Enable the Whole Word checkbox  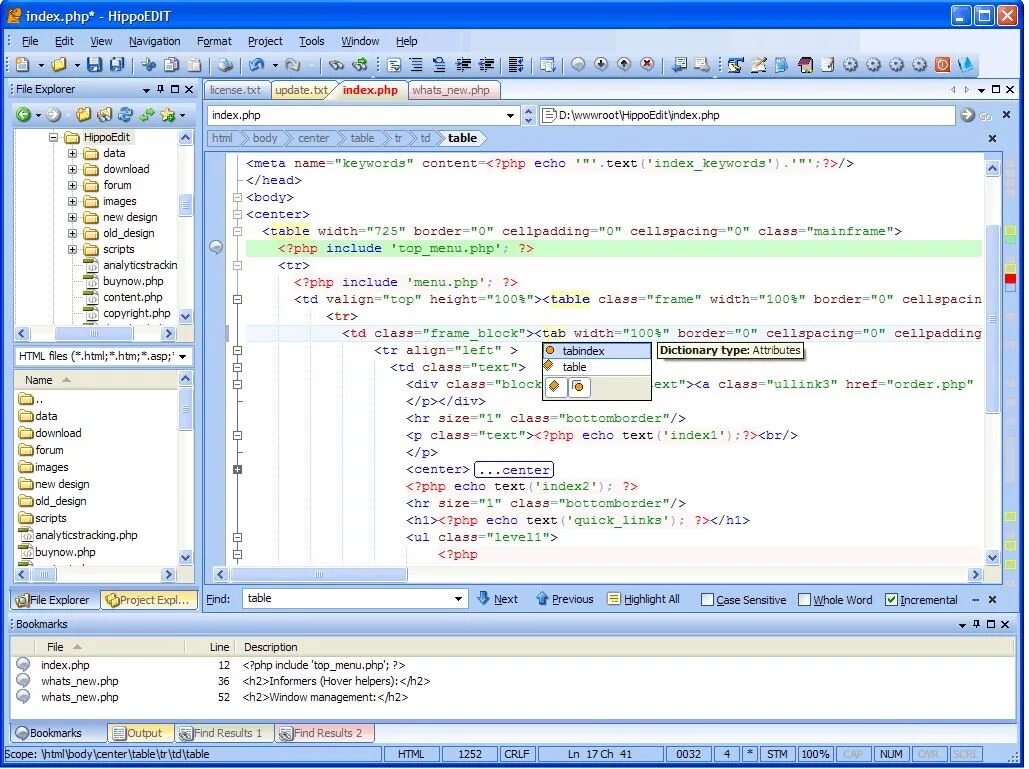[805, 600]
